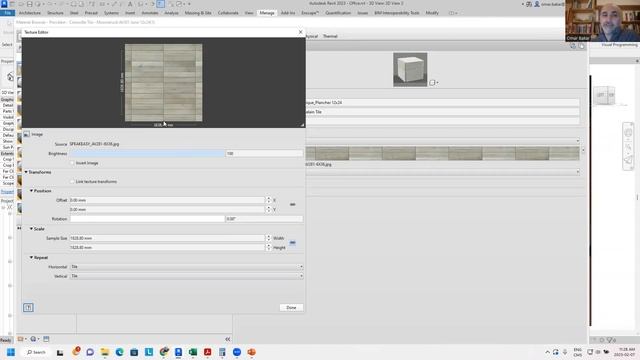Edit the Offset X field
640x360 pixels.
click(x=167, y=200)
